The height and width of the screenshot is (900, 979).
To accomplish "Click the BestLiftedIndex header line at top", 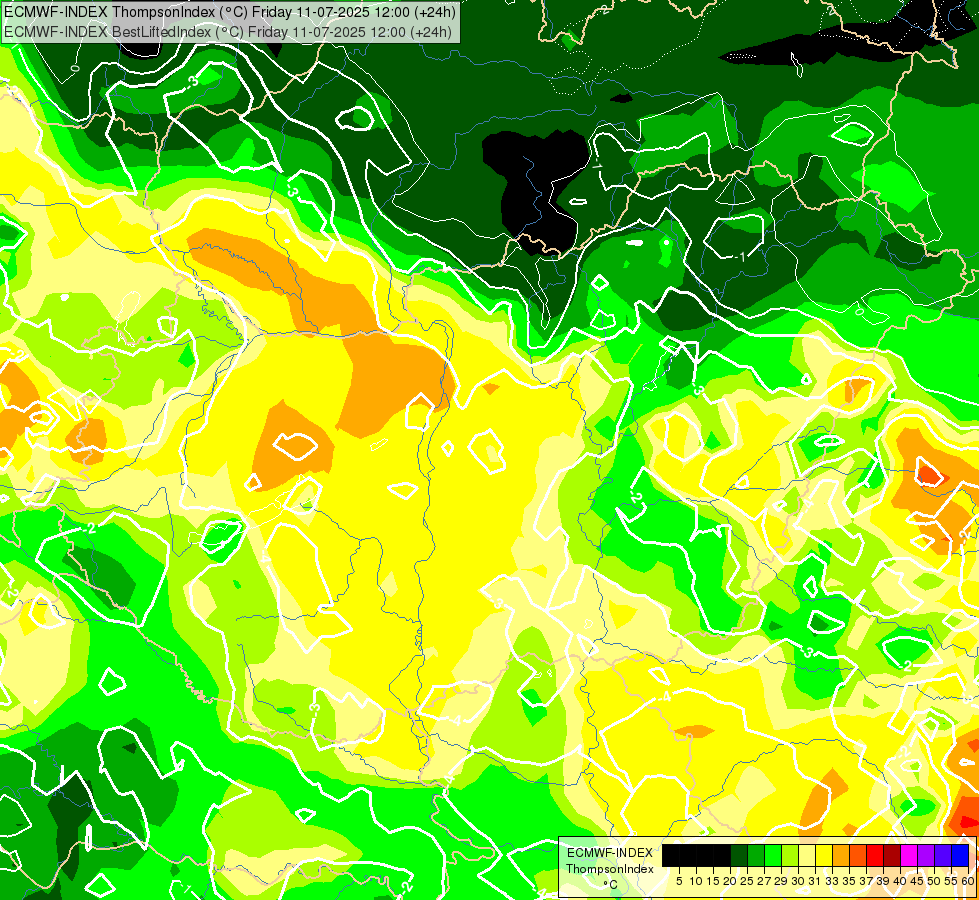I will coord(228,31).
